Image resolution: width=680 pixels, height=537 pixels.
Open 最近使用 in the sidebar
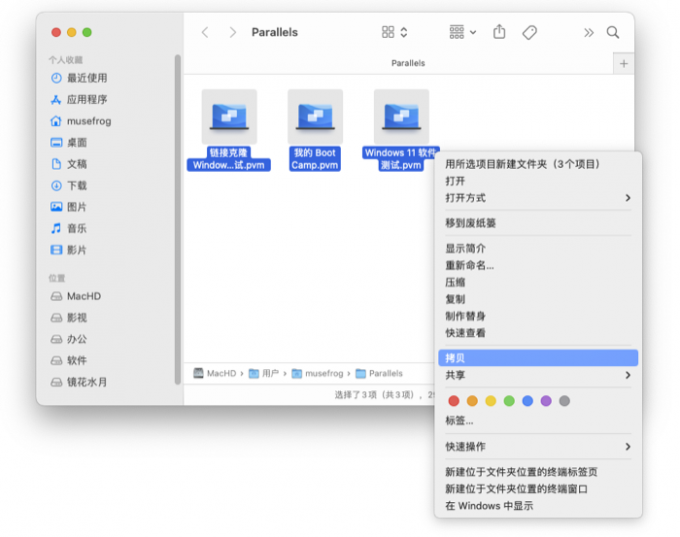pos(79,78)
